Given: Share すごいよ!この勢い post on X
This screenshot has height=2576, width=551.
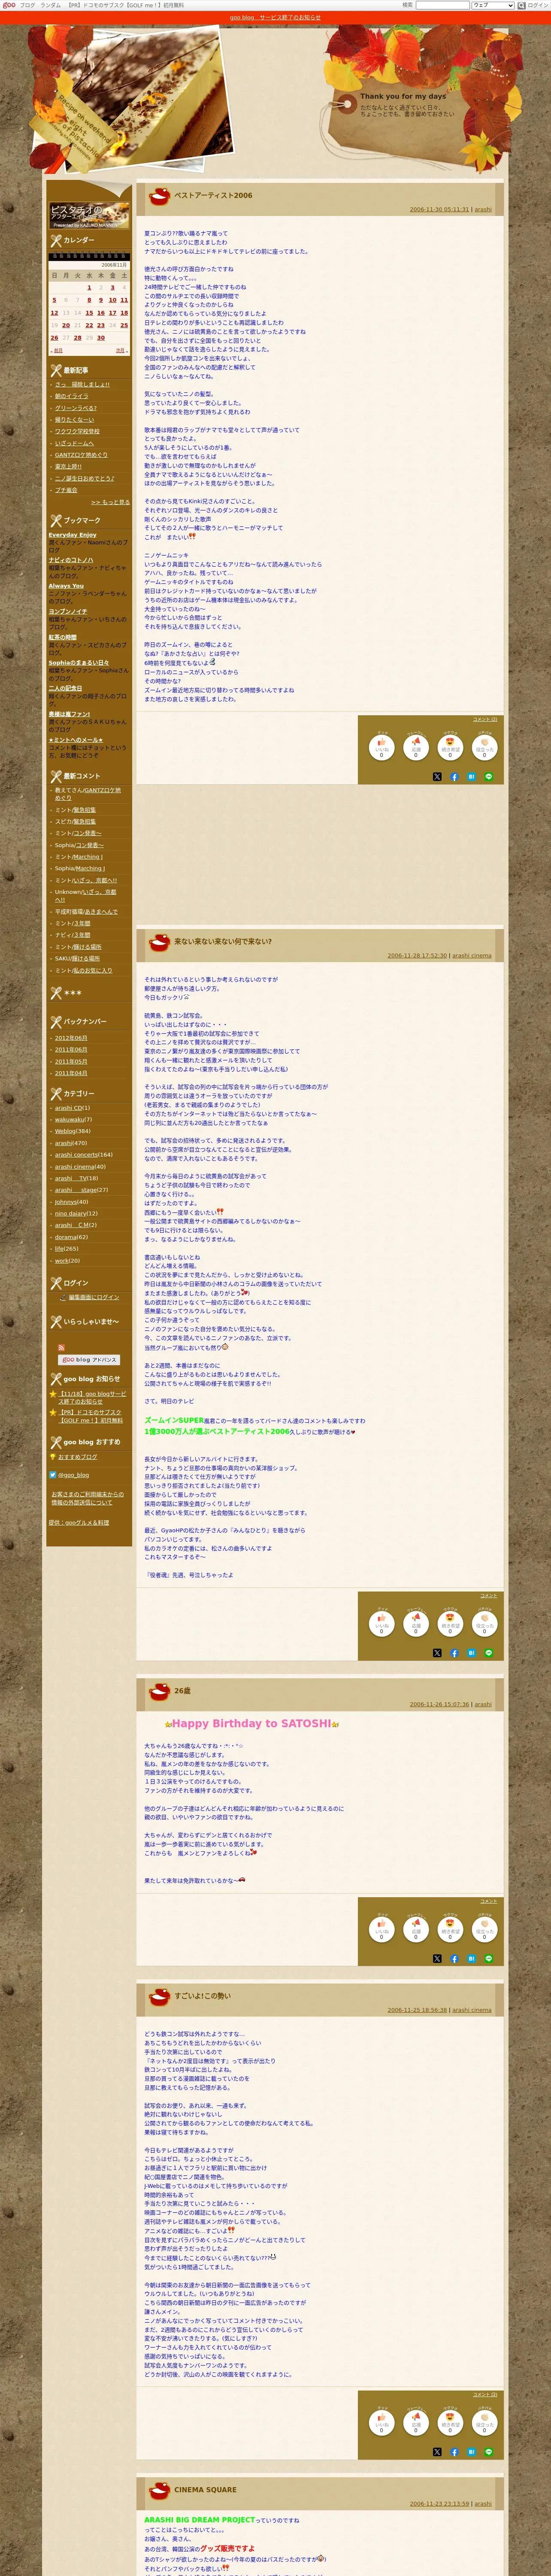Looking at the screenshot, I should (437, 2452).
